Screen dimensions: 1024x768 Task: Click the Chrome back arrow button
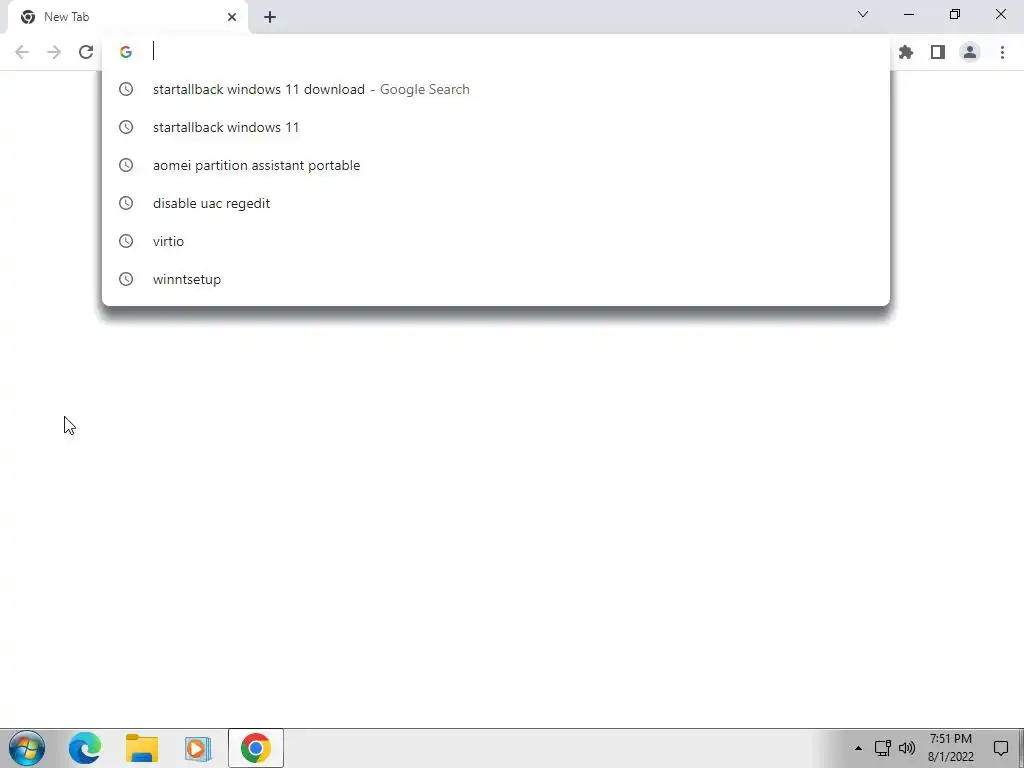coord(22,52)
